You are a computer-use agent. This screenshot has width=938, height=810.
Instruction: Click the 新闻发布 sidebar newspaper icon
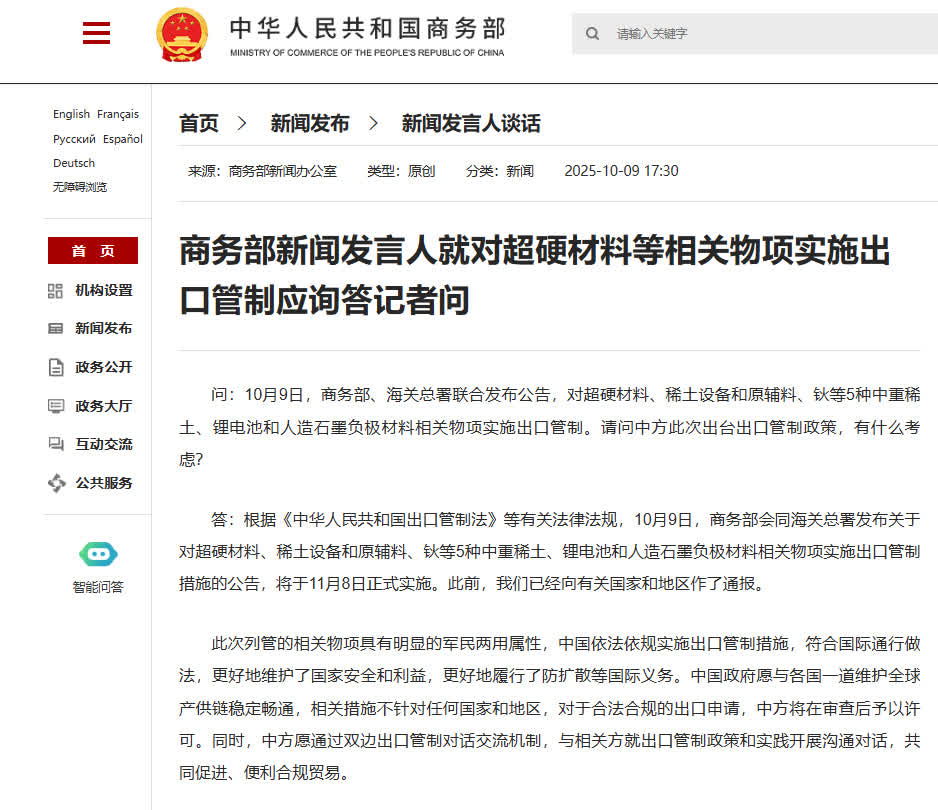[x=56, y=329]
